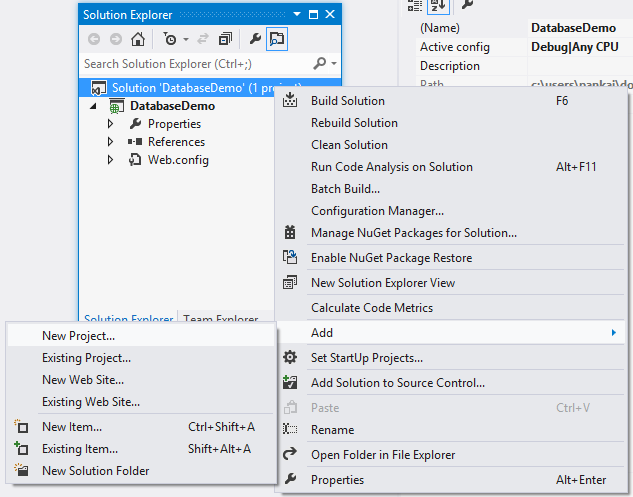Open the Solution Explorer window position dropdown

tap(297, 14)
